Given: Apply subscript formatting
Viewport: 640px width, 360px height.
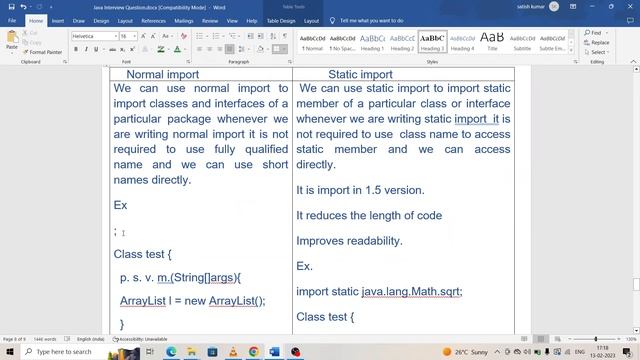Looking at the screenshot, I should coord(122,49).
